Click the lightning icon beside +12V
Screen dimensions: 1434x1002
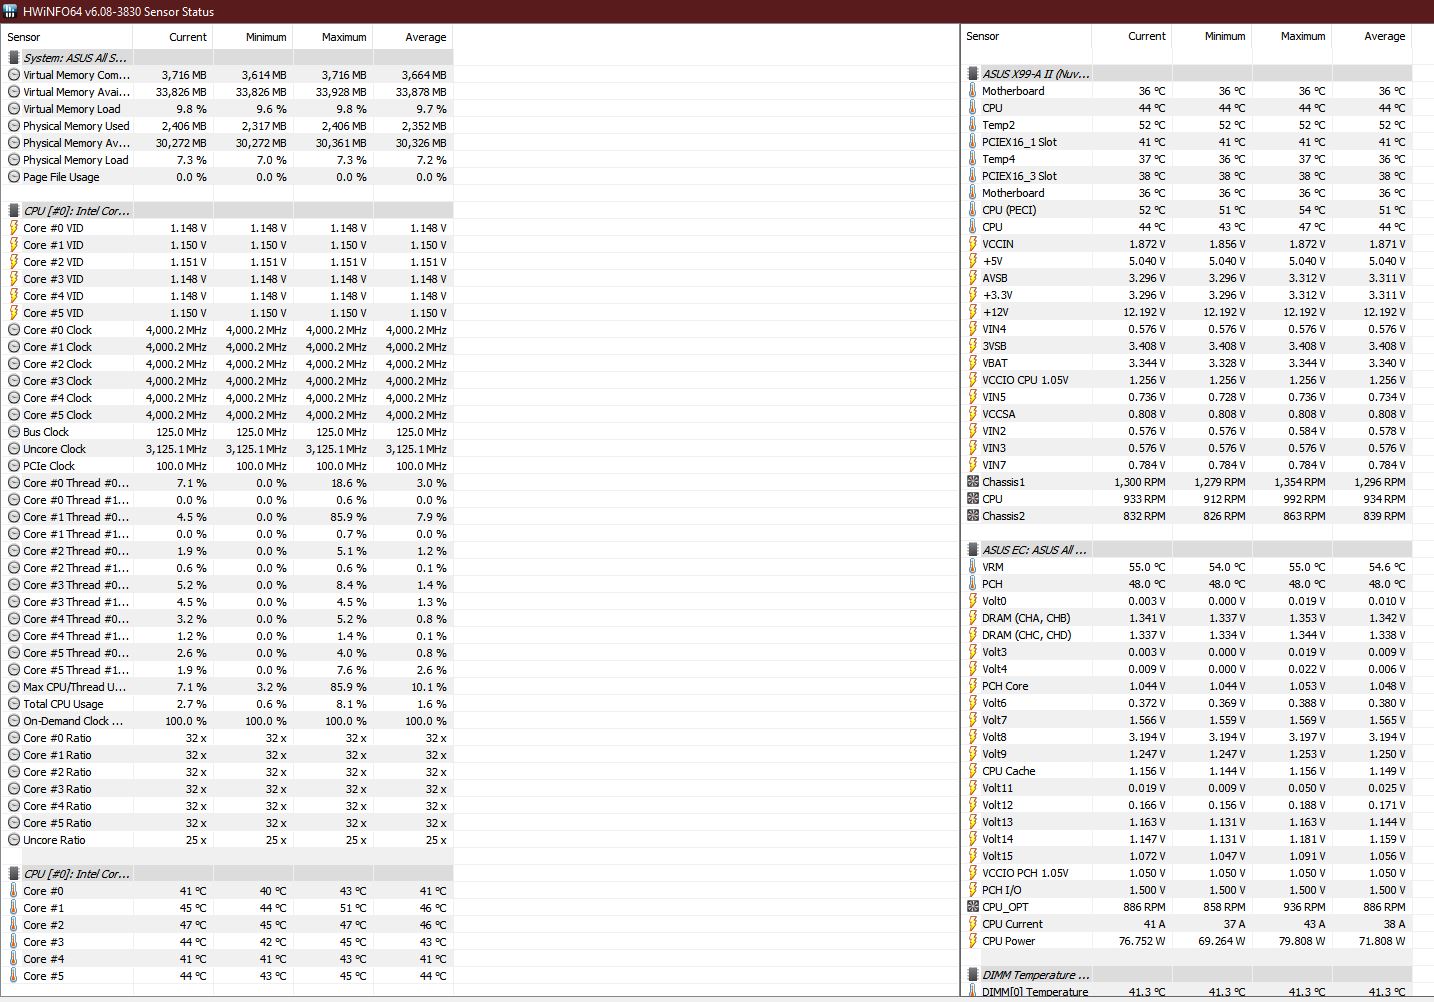973,312
